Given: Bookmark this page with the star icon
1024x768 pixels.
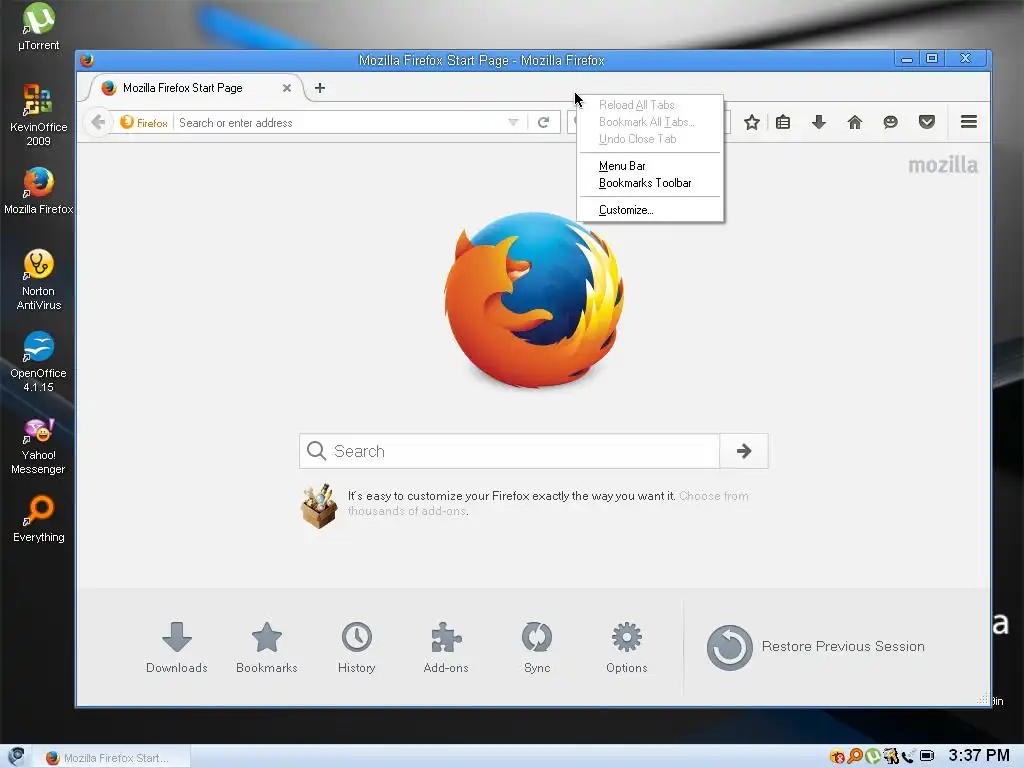Looking at the screenshot, I should pos(752,122).
